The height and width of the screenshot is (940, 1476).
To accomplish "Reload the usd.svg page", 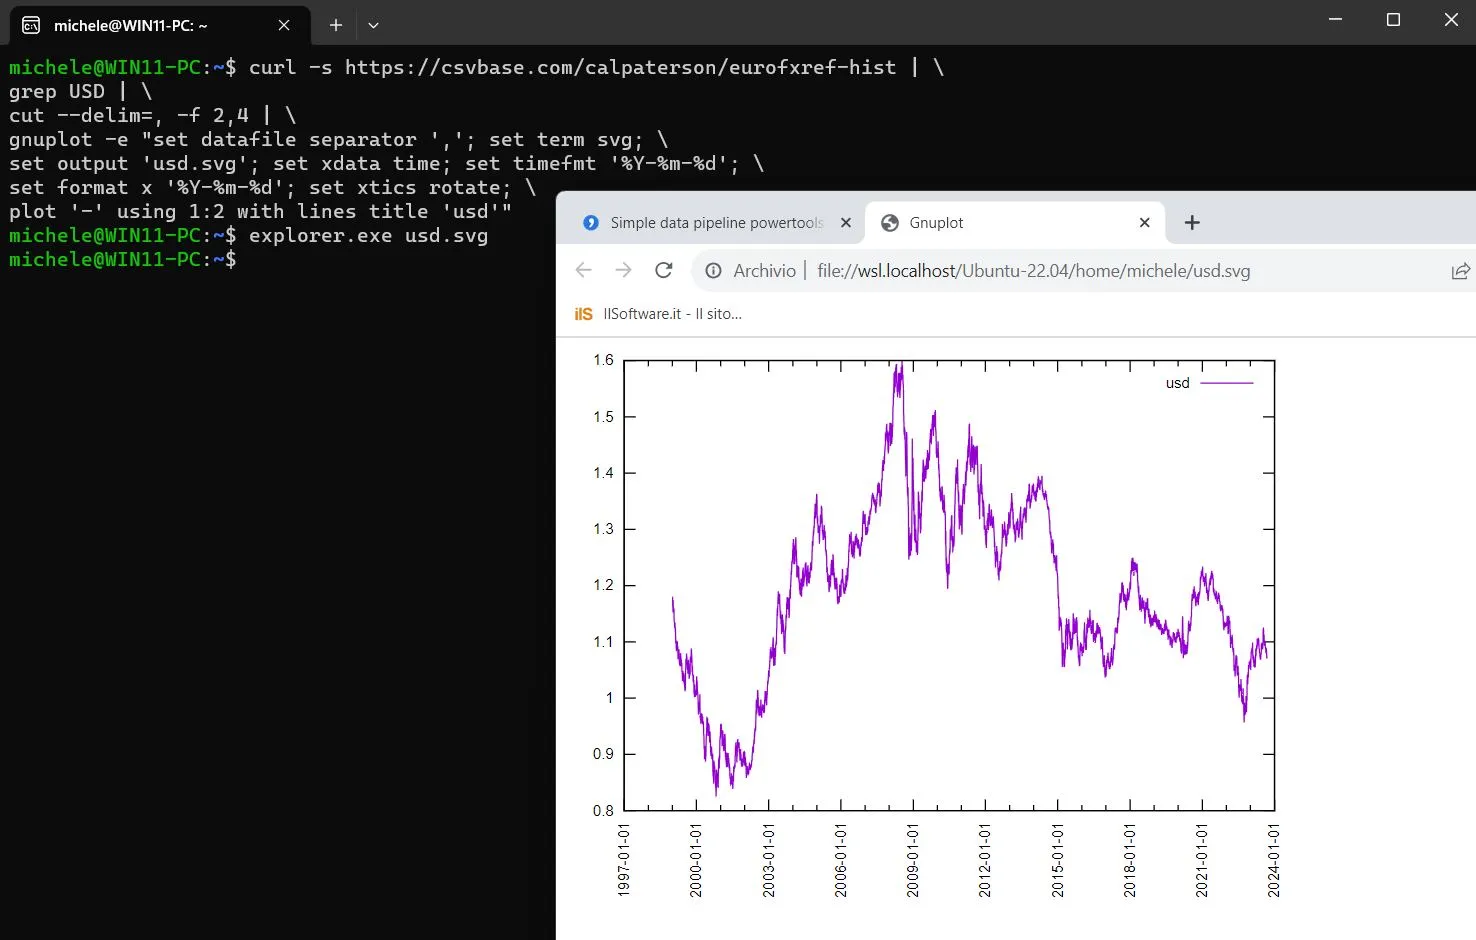I will coord(663,270).
